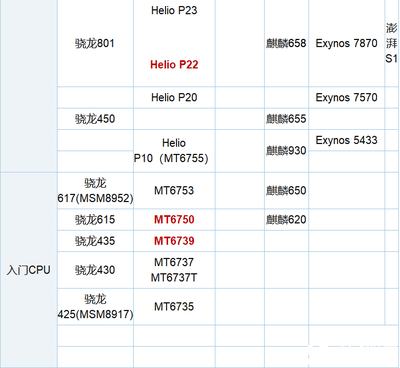Click the MT6753 cell
The image size is (400, 368).
[174, 191]
